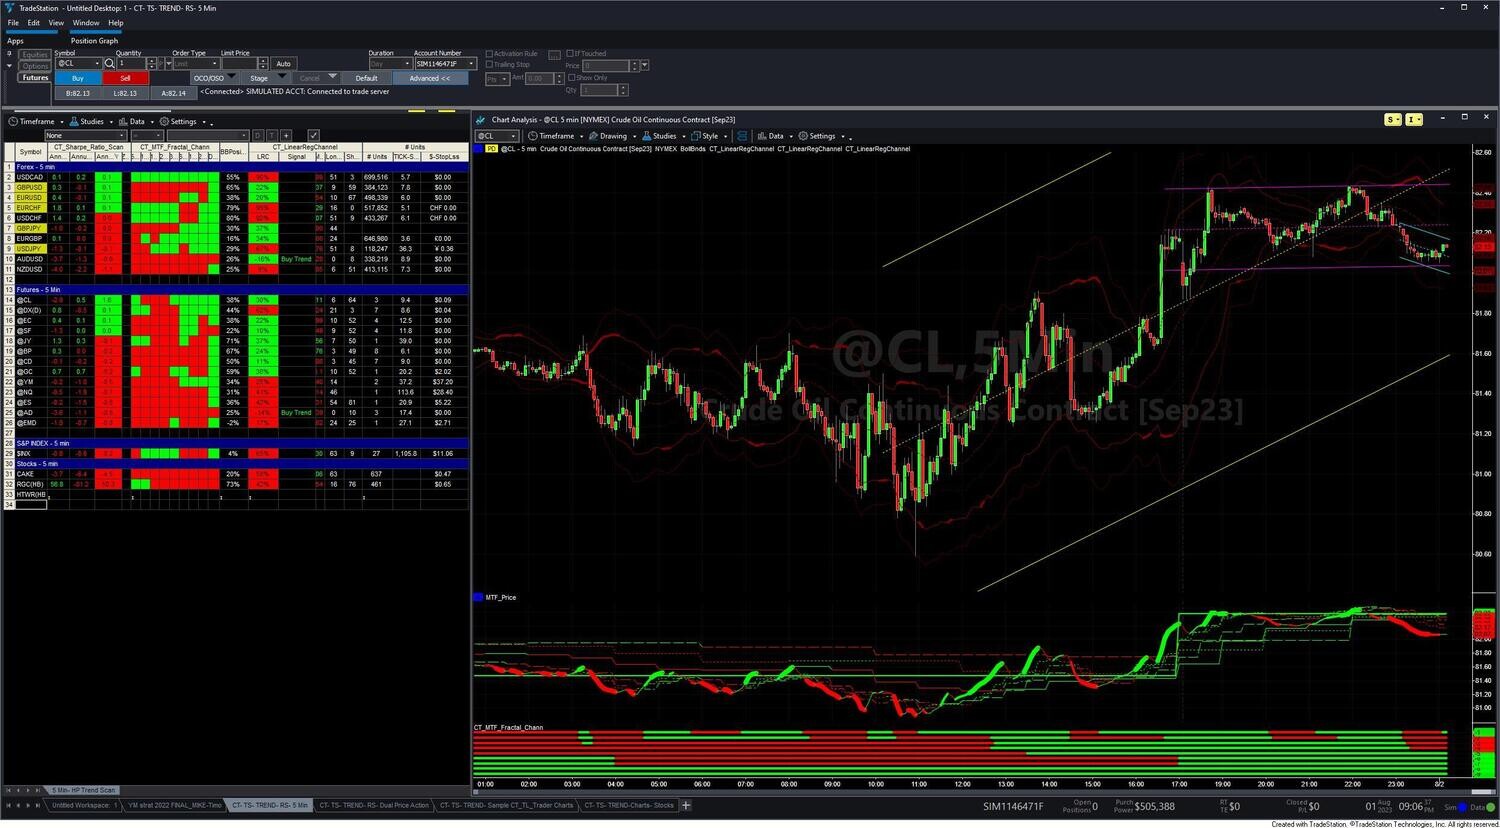Open chart Drawing tools pencil icon
The height and width of the screenshot is (828, 1500).
593,136
